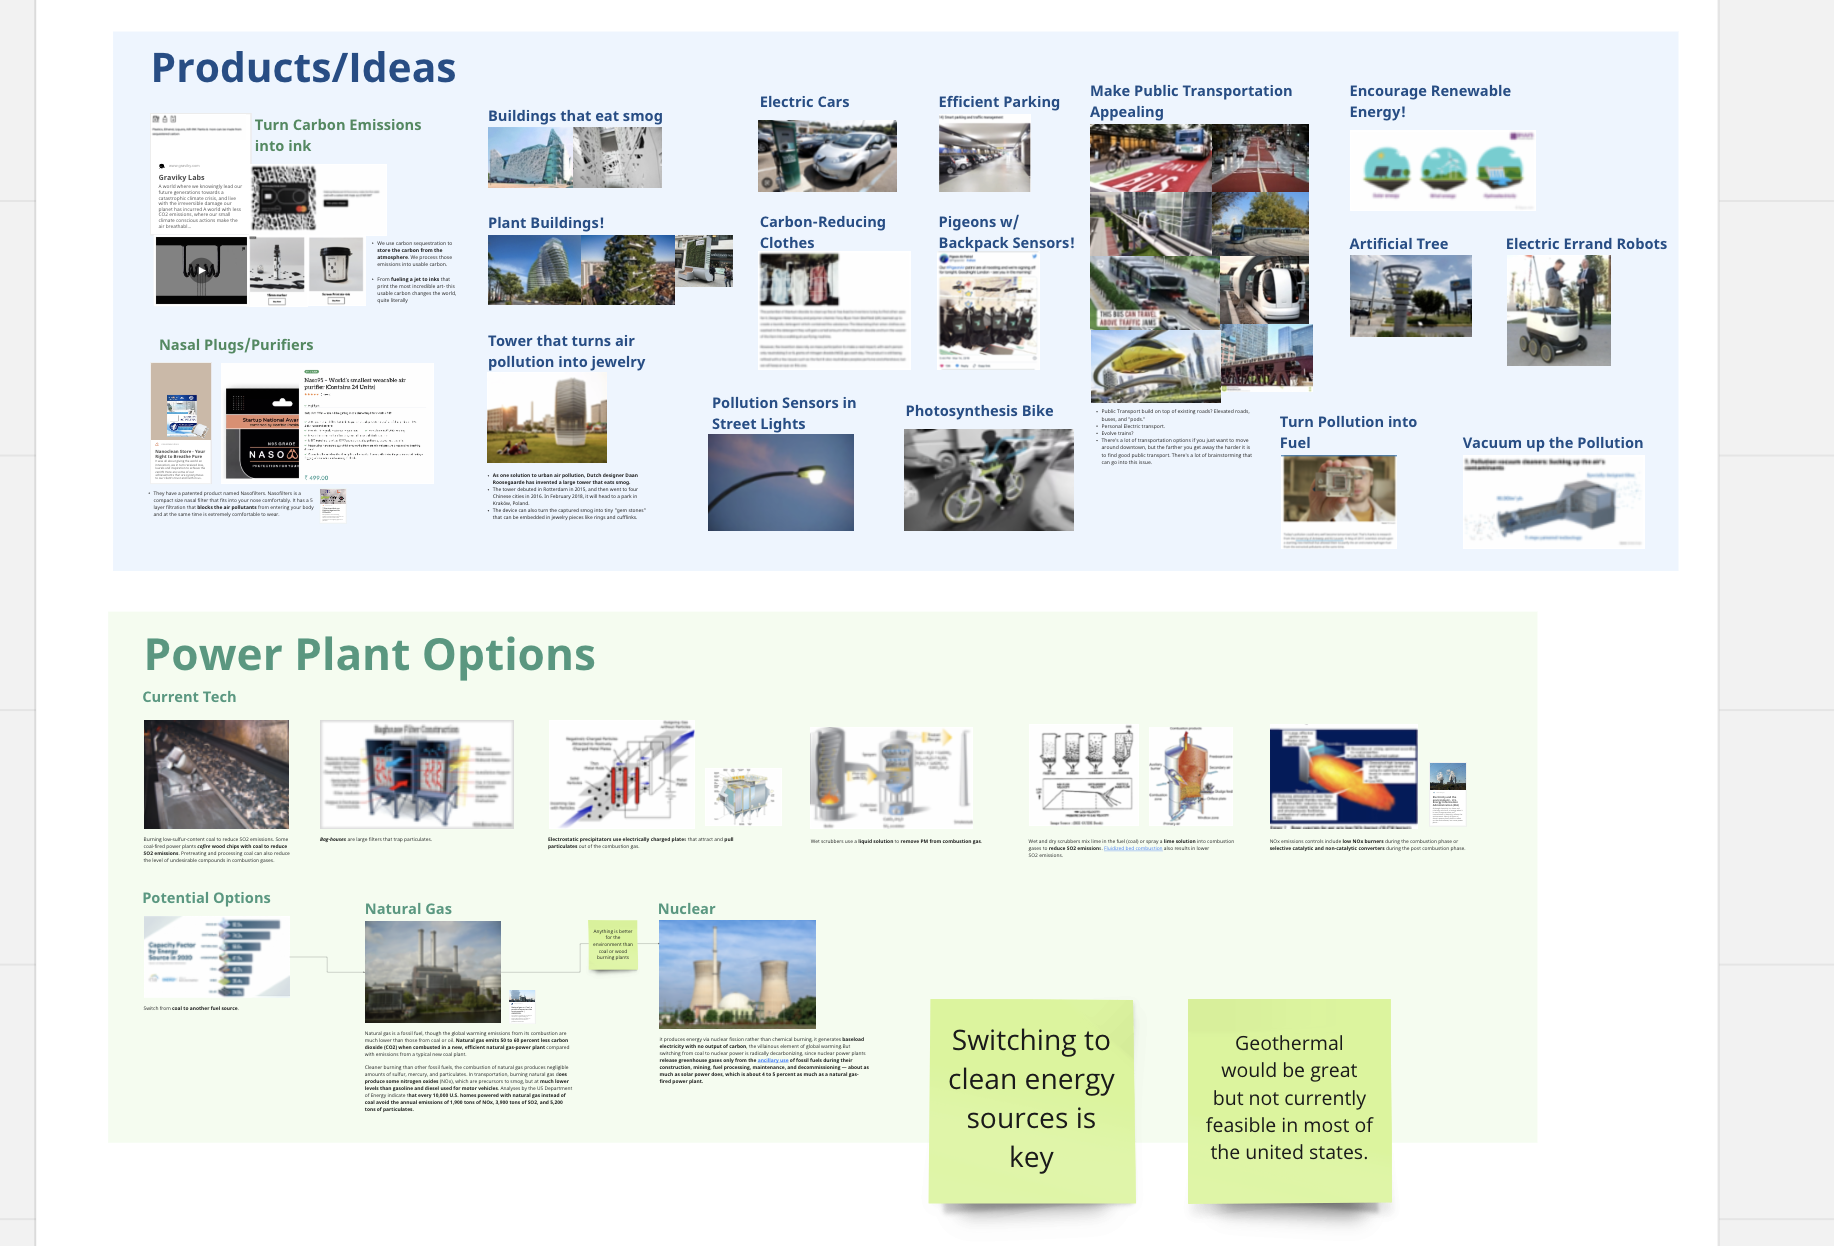Select the 'Nasal Plugs/Purifiers' heading
Image resolution: width=1834 pixels, height=1246 pixels.
tap(236, 345)
